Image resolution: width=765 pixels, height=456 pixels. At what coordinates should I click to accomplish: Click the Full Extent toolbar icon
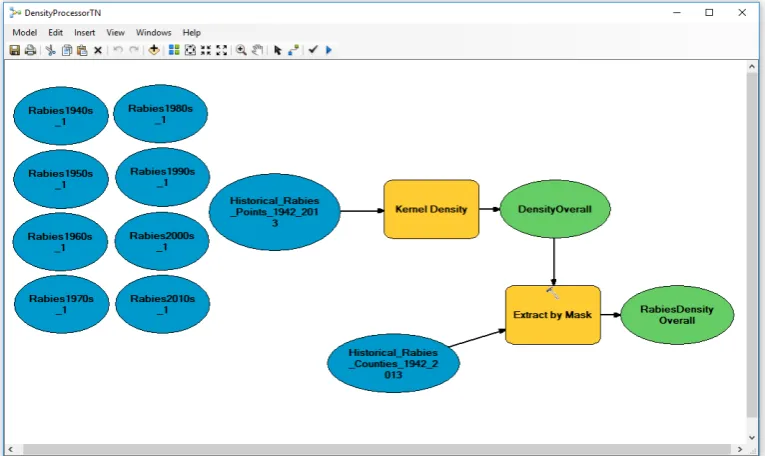[x=190, y=50]
